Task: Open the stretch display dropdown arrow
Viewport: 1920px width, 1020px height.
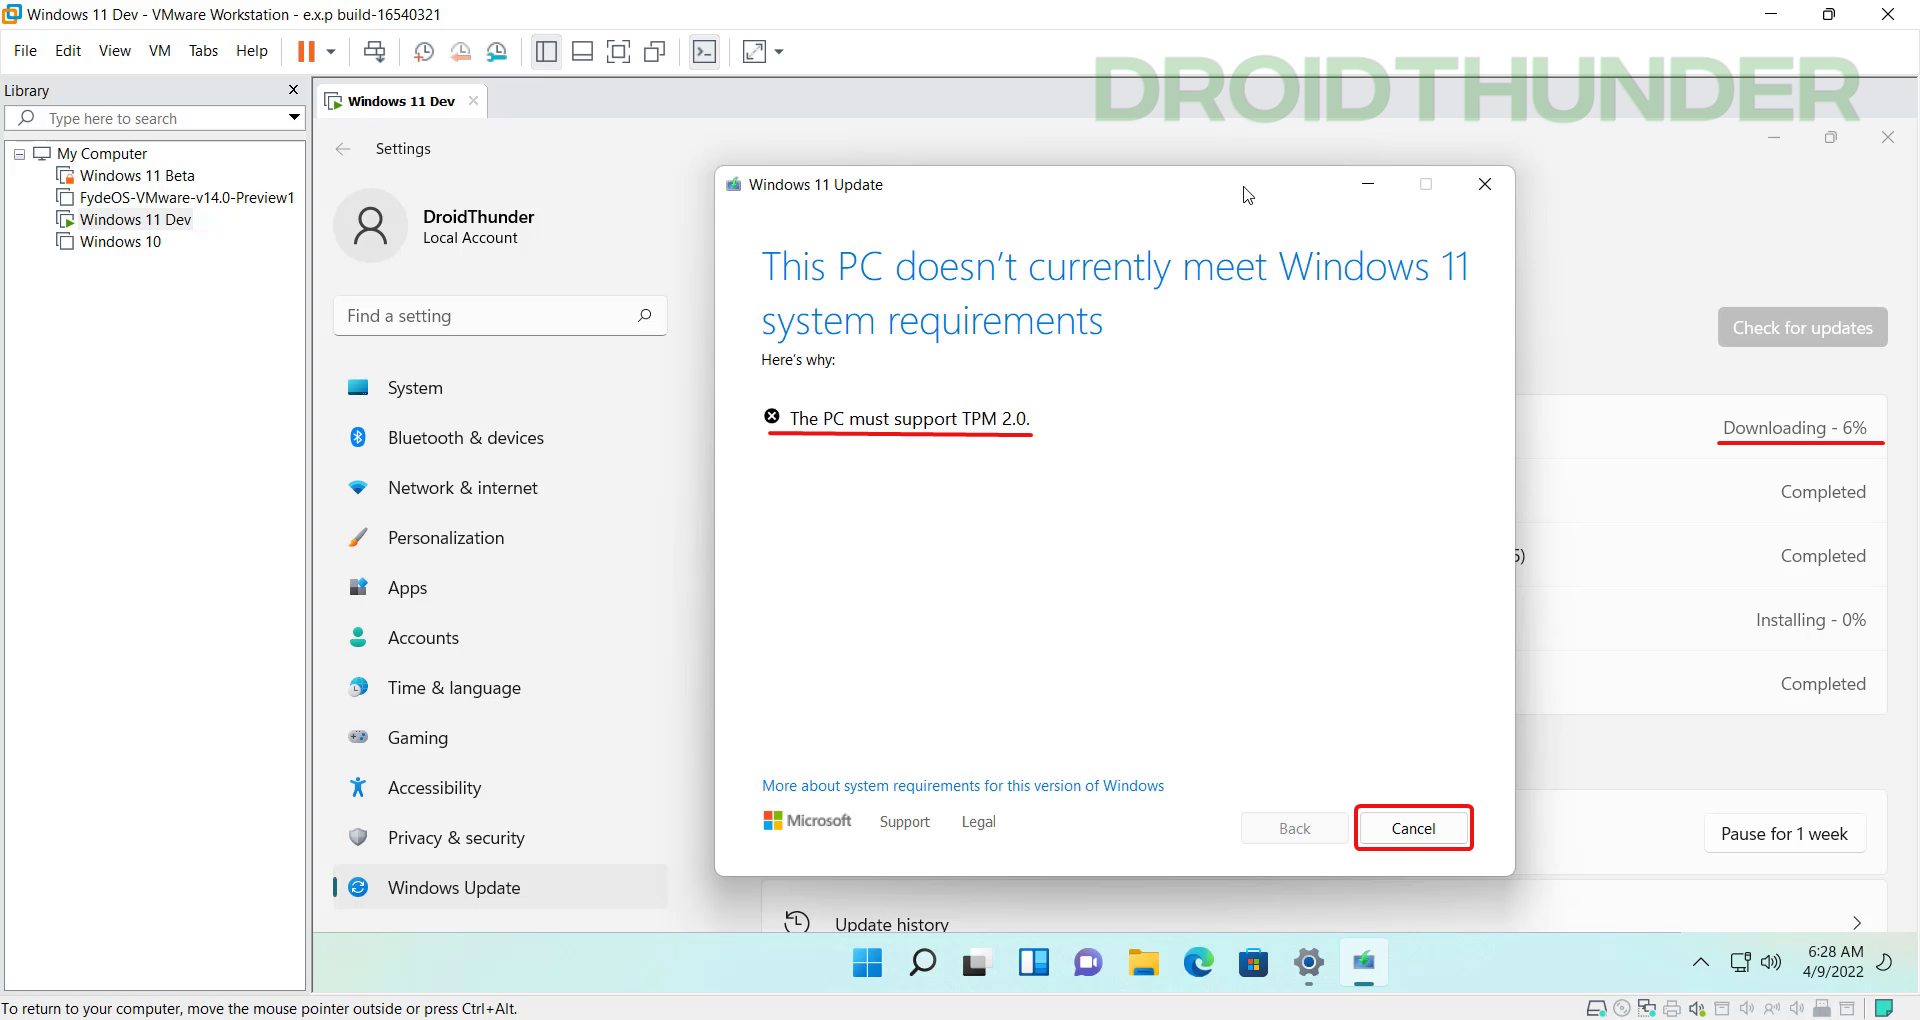Action: point(779,51)
